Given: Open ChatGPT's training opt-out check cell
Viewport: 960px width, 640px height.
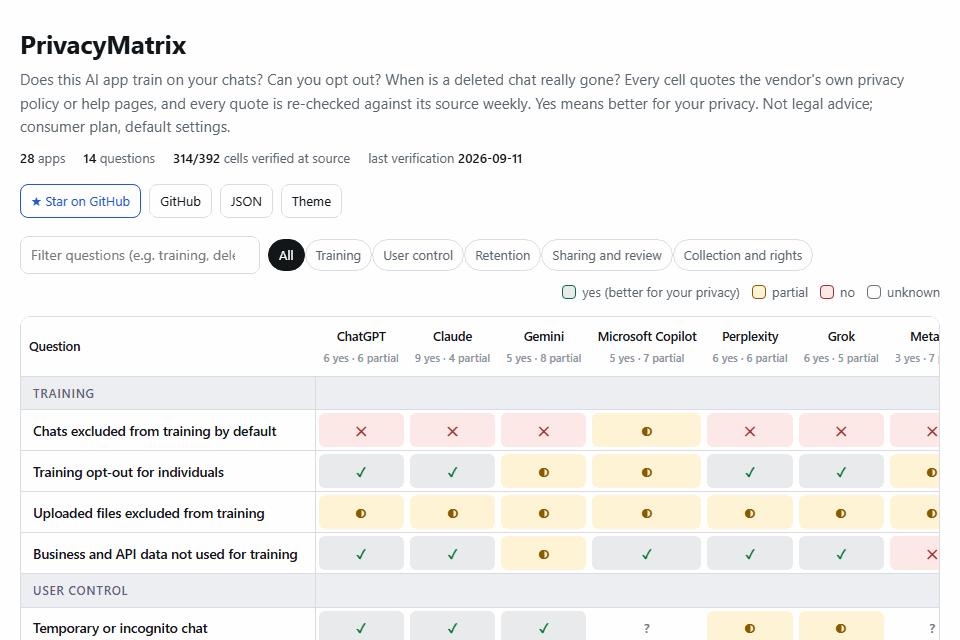Looking at the screenshot, I should click(x=361, y=472).
